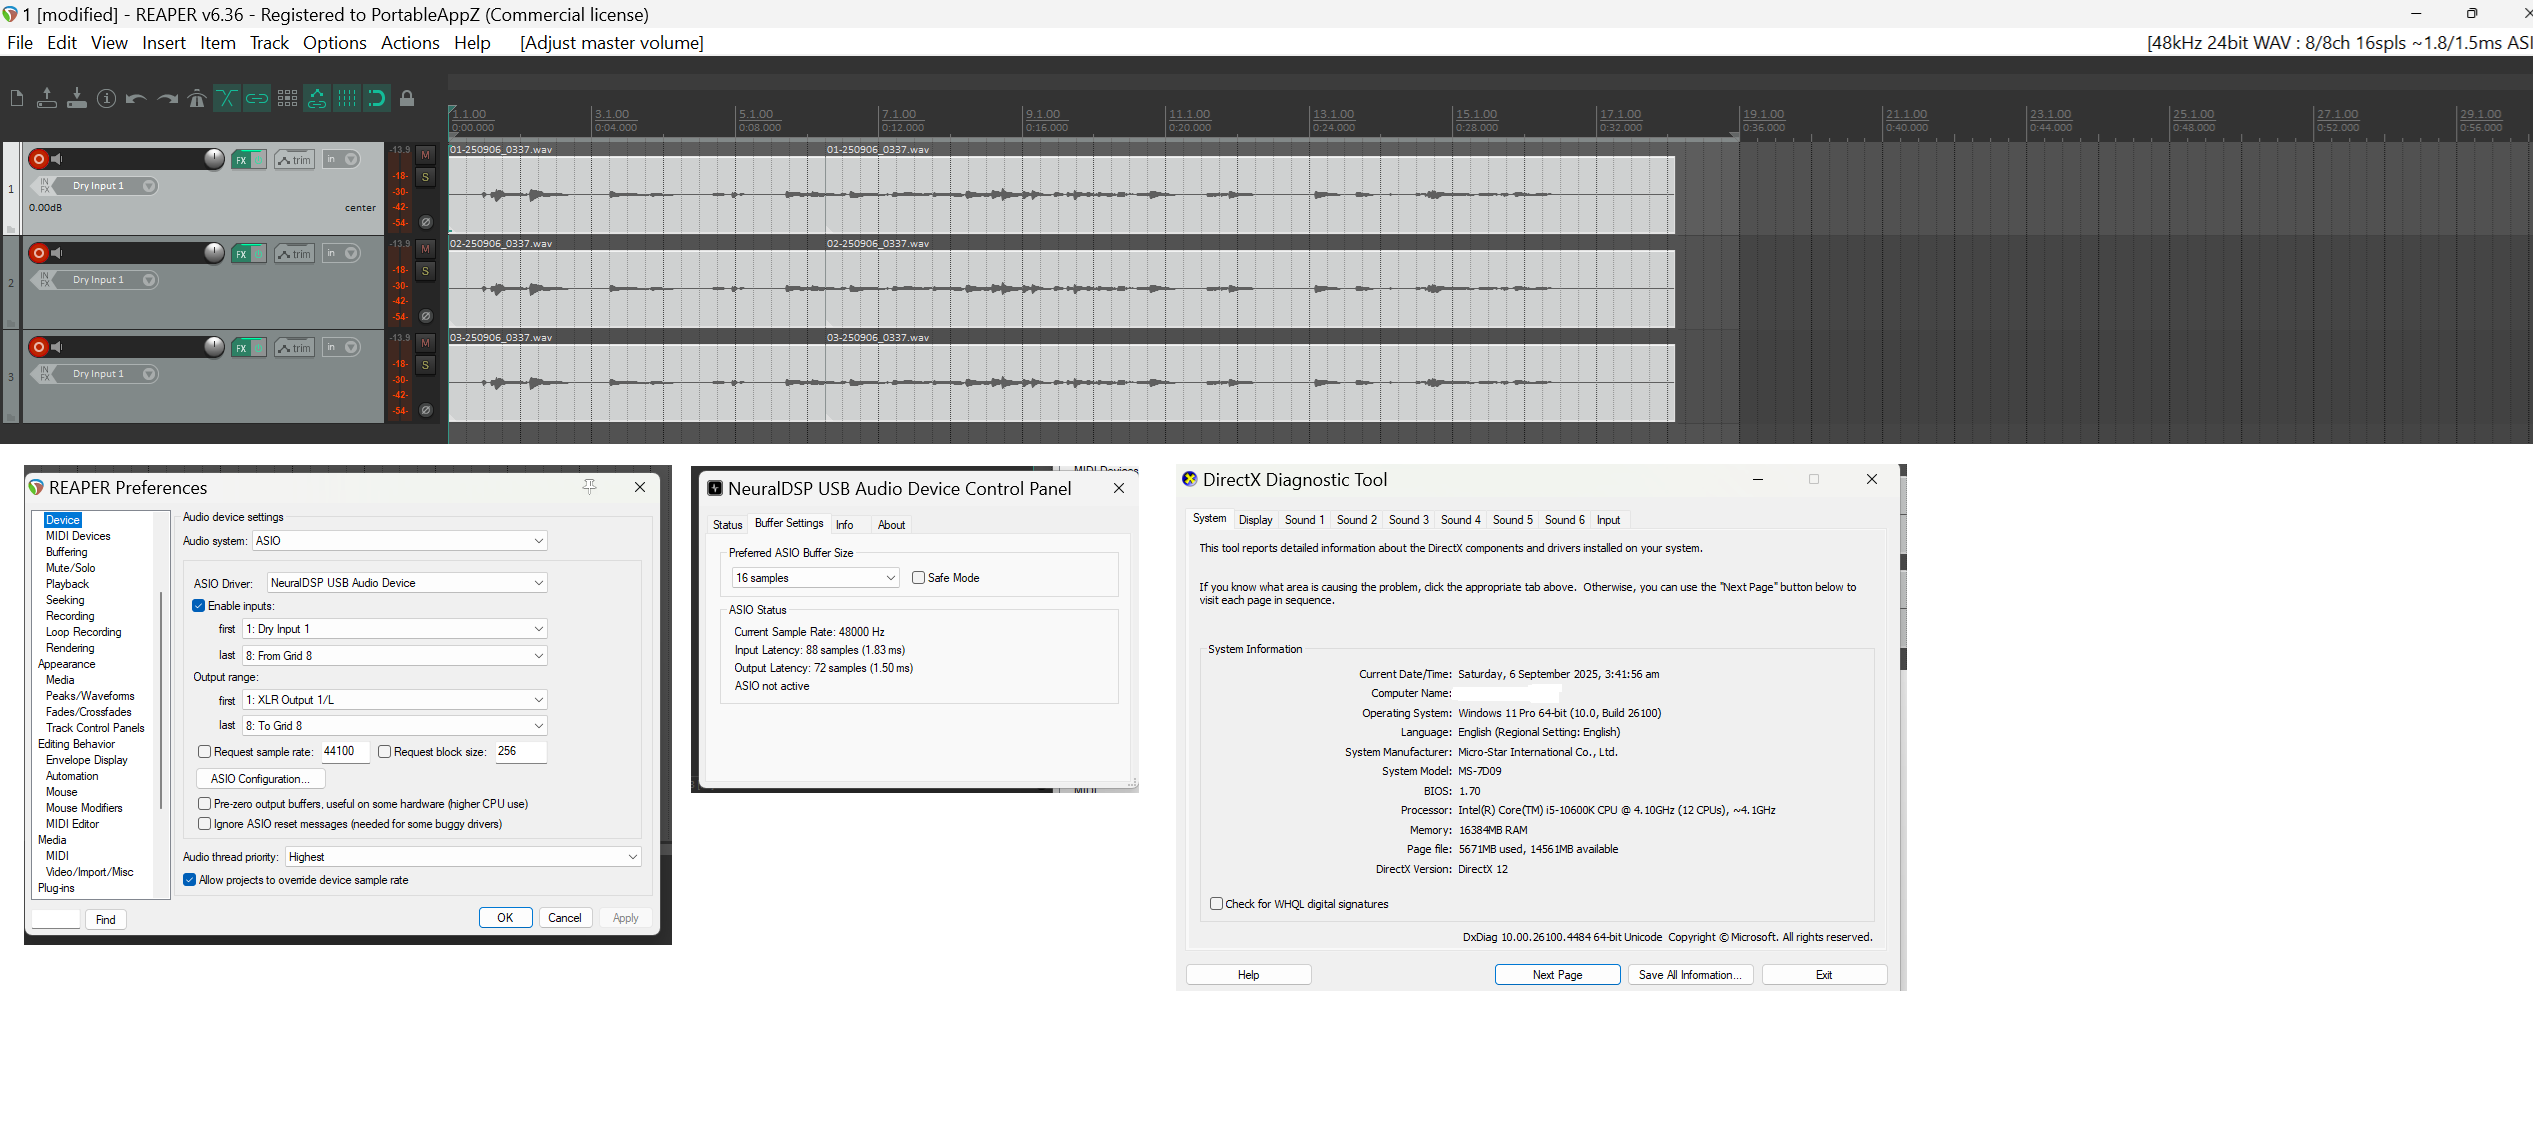Pin the REAPER Preferences window
The width and height of the screenshot is (2533, 1145).
click(x=590, y=486)
